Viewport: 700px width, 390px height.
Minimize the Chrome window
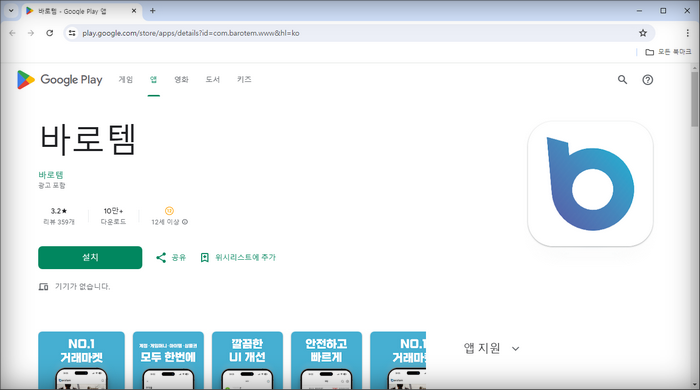tap(639, 11)
